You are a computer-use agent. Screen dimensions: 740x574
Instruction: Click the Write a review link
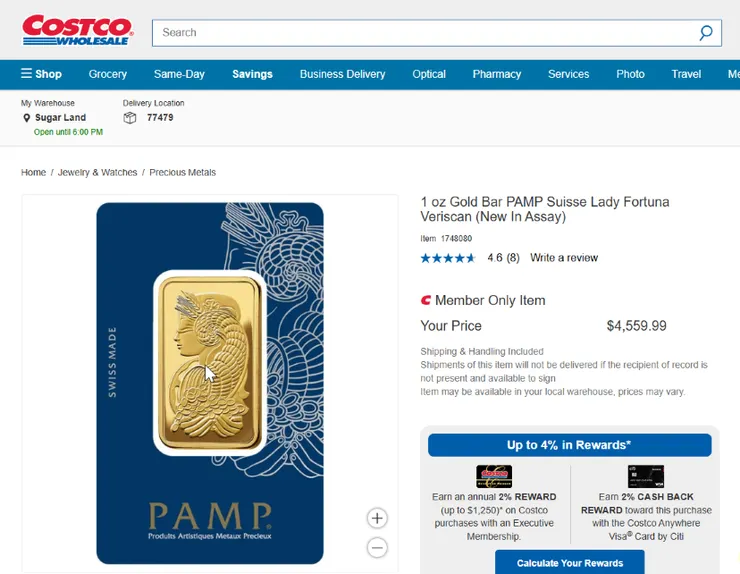tap(564, 258)
